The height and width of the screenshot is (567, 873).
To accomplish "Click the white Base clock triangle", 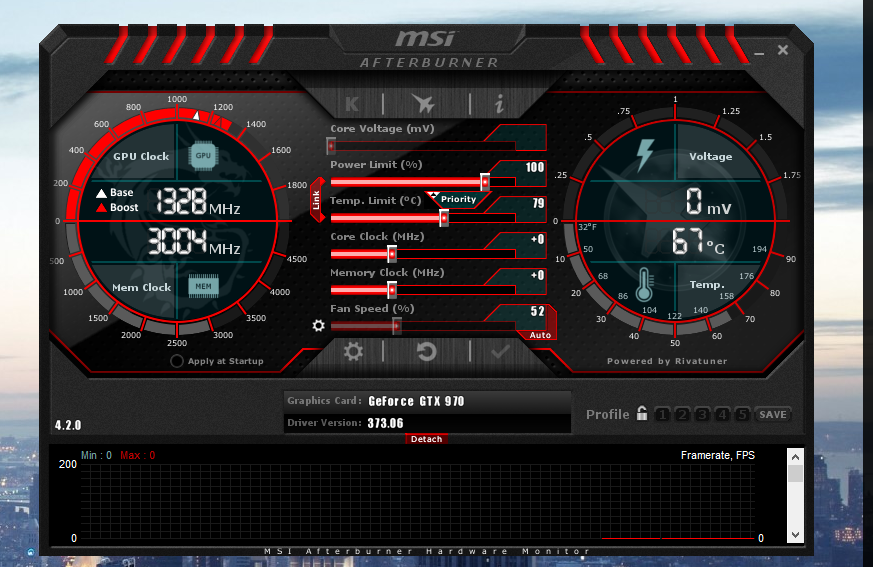I will click(x=101, y=193).
